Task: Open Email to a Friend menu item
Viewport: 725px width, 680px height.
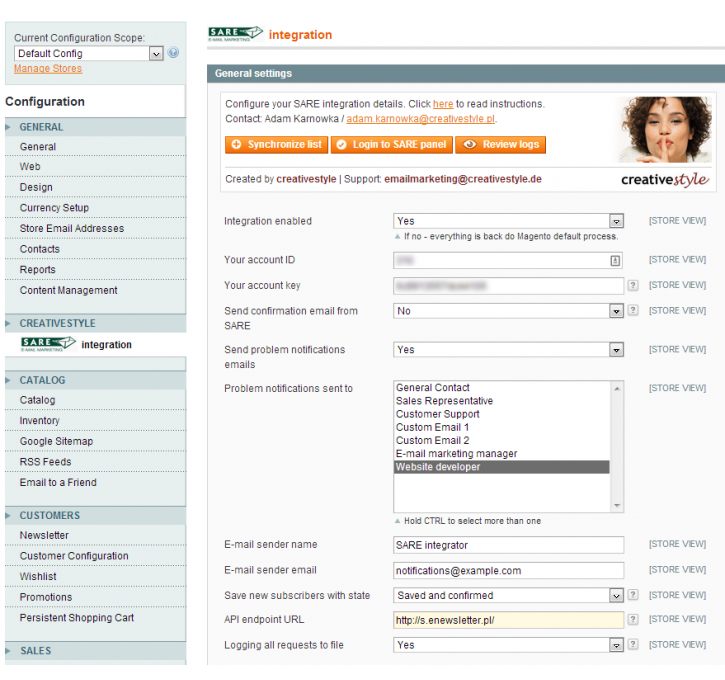Action: [96, 483]
